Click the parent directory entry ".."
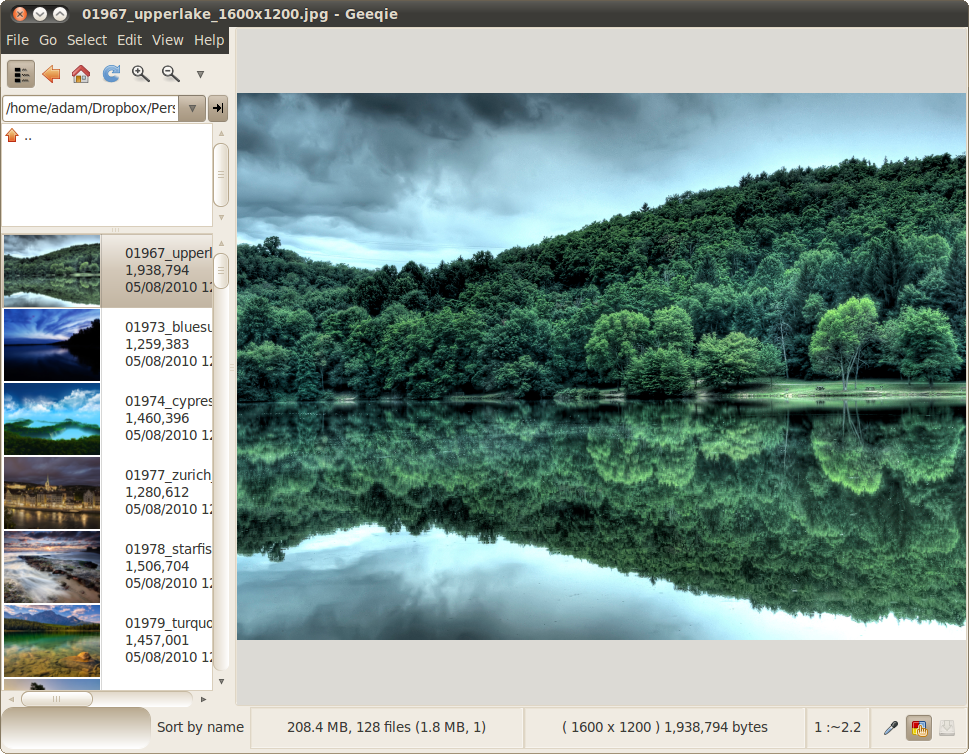969x754 pixels. pos(27,135)
